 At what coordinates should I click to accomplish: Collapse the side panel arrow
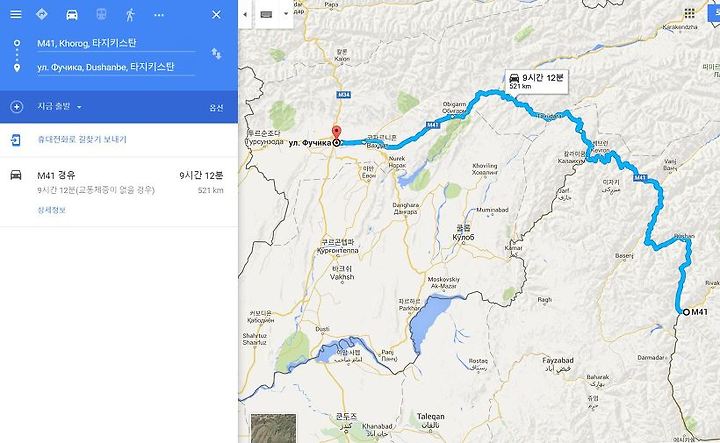point(245,14)
